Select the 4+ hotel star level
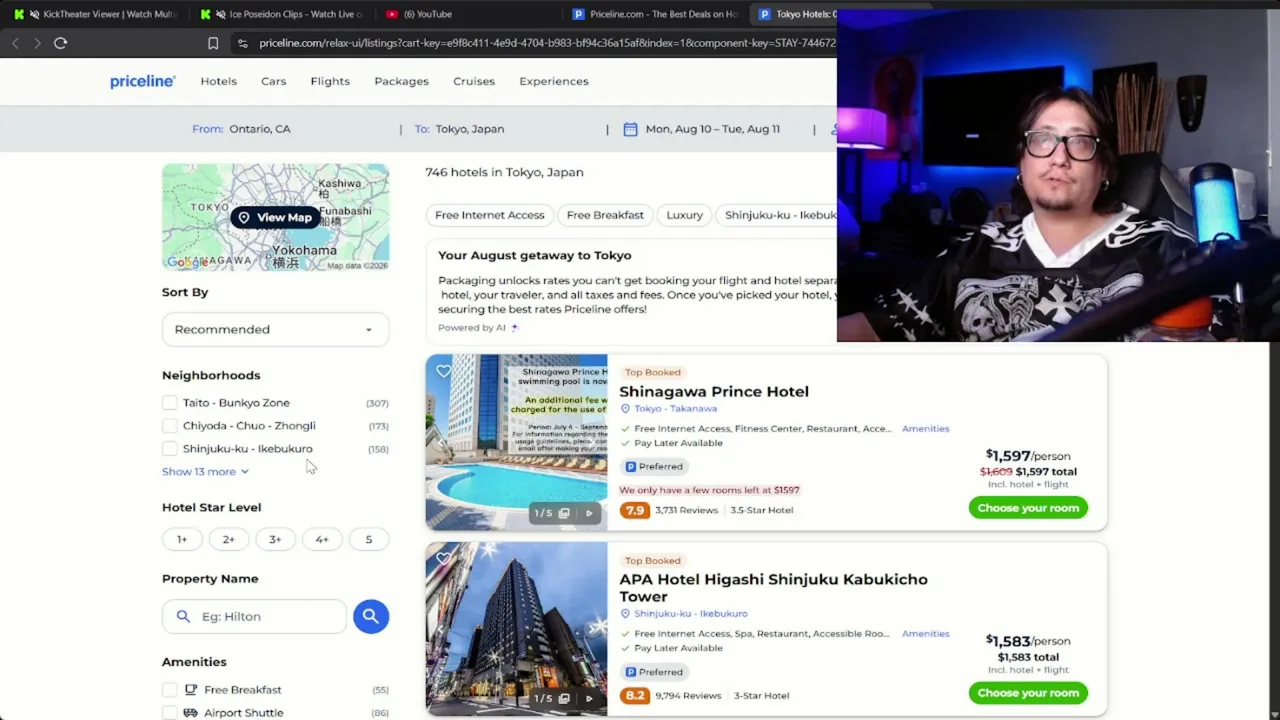 322,539
